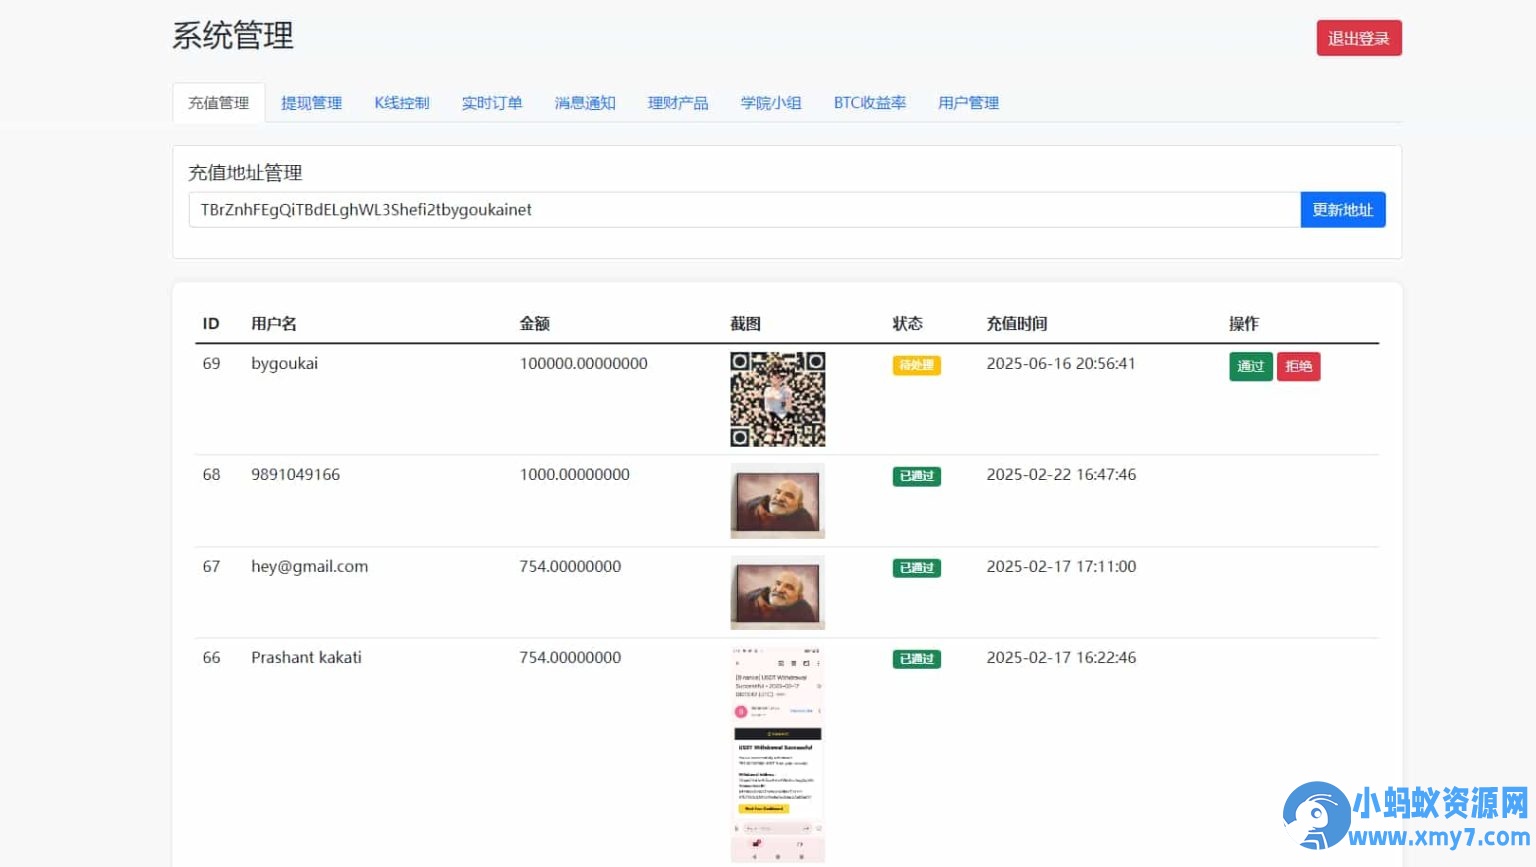Open the 用户管理 tab

pyautogui.click(x=967, y=102)
